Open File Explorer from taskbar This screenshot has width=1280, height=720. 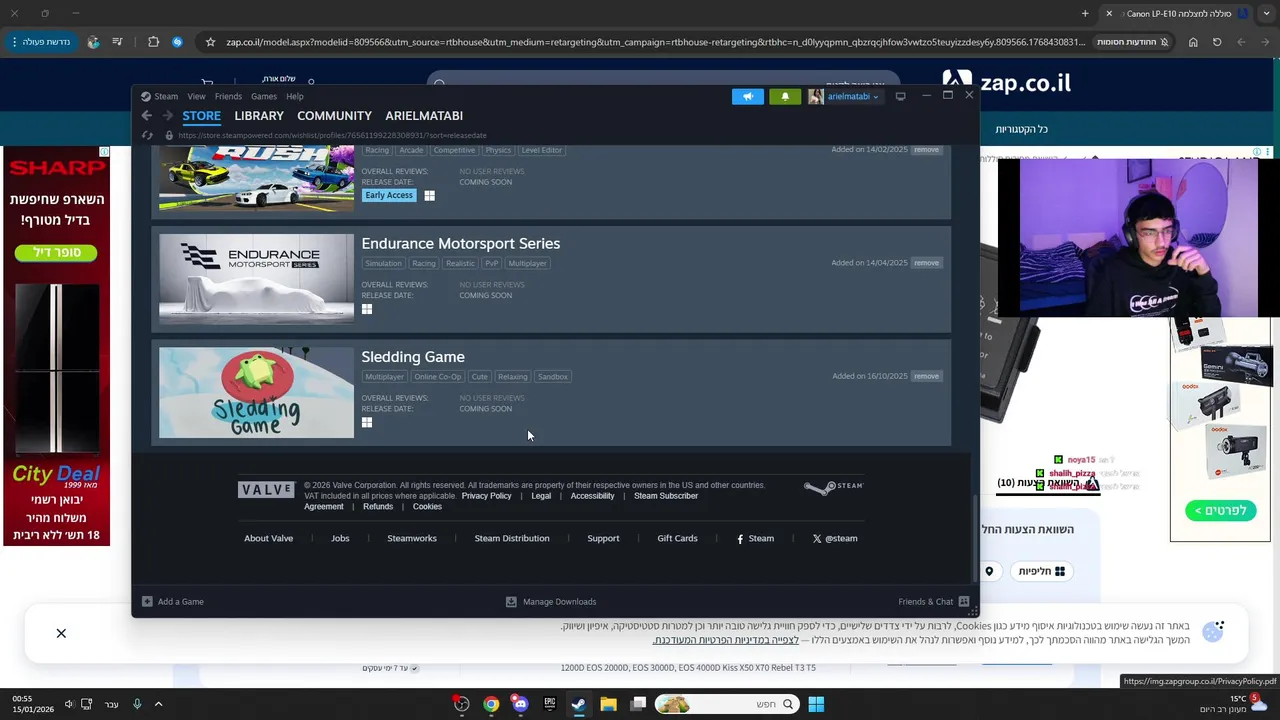coord(608,704)
